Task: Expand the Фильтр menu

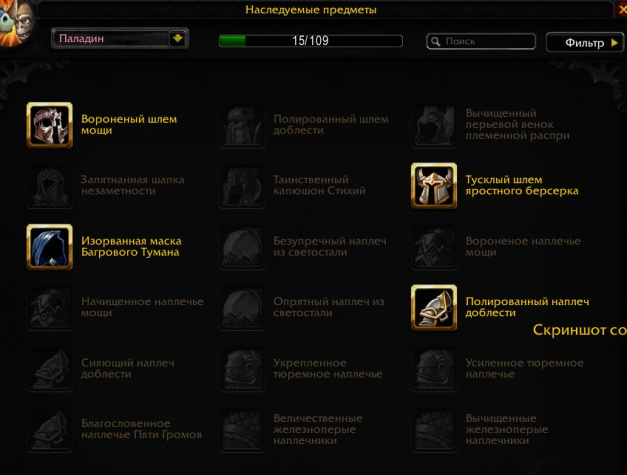Action: pos(585,42)
